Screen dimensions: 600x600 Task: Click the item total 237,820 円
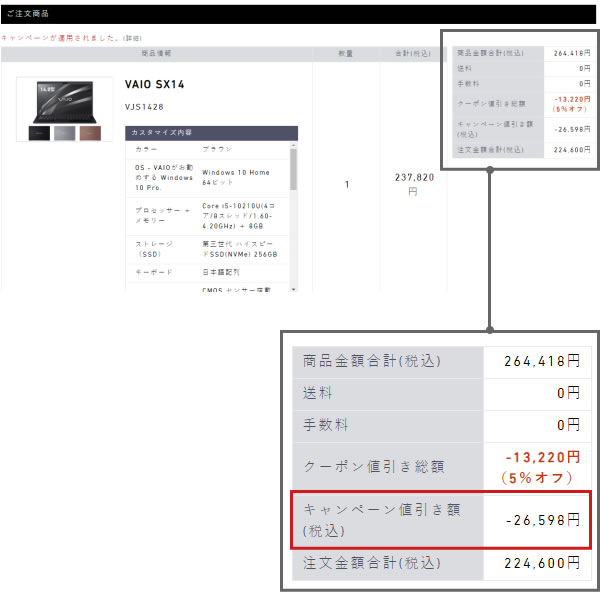pyautogui.click(x=414, y=184)
